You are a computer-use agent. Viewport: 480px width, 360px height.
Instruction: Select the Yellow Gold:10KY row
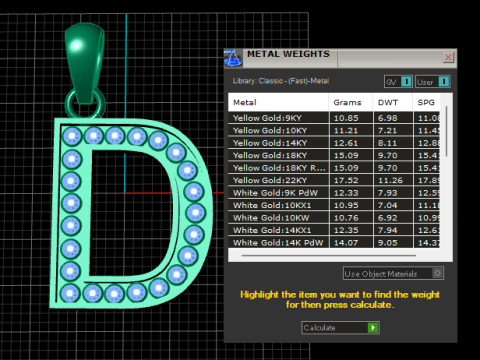point(334,130)
